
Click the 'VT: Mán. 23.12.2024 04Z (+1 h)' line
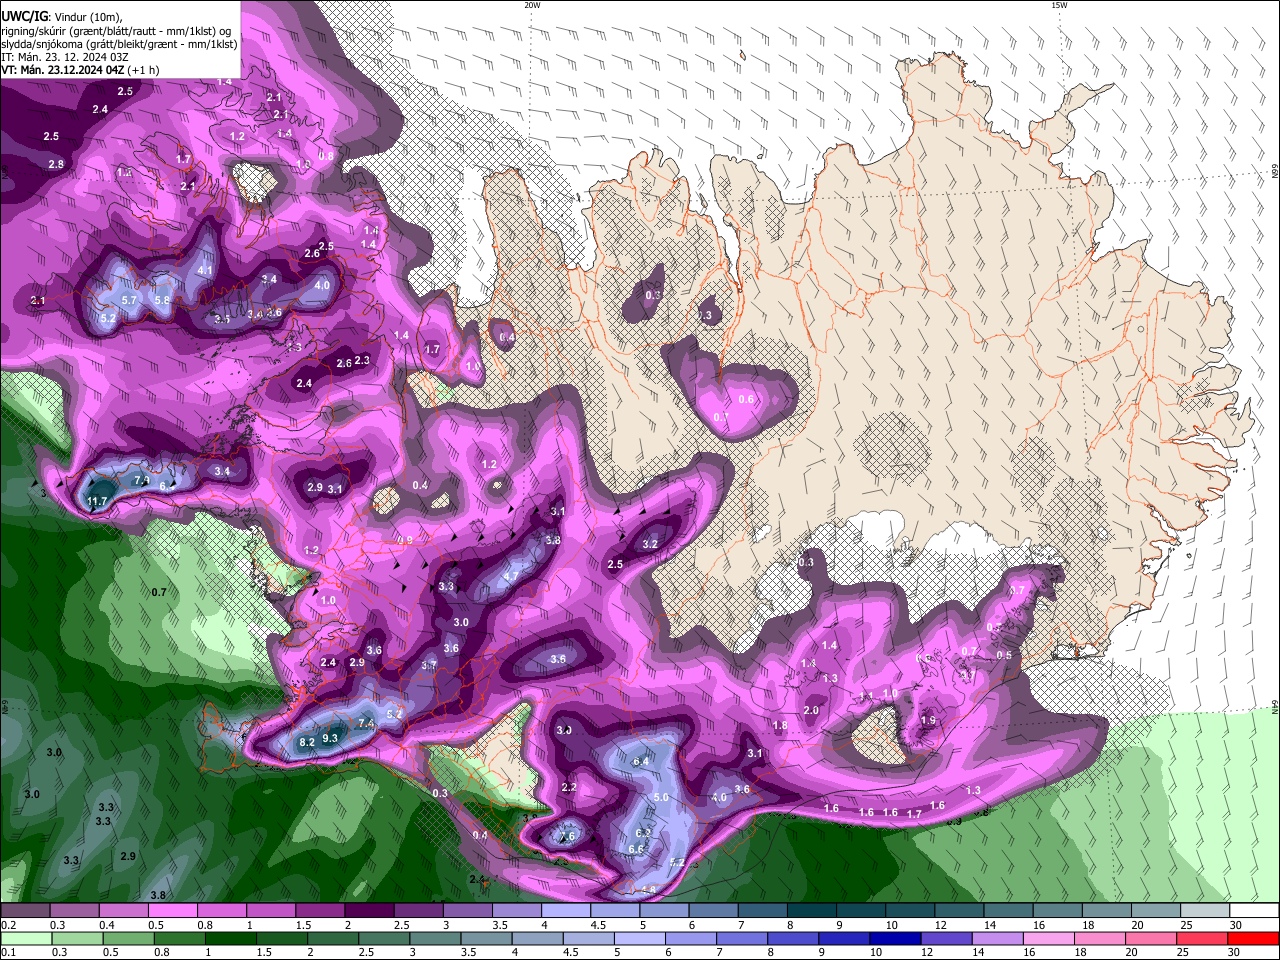coord(80,70)
